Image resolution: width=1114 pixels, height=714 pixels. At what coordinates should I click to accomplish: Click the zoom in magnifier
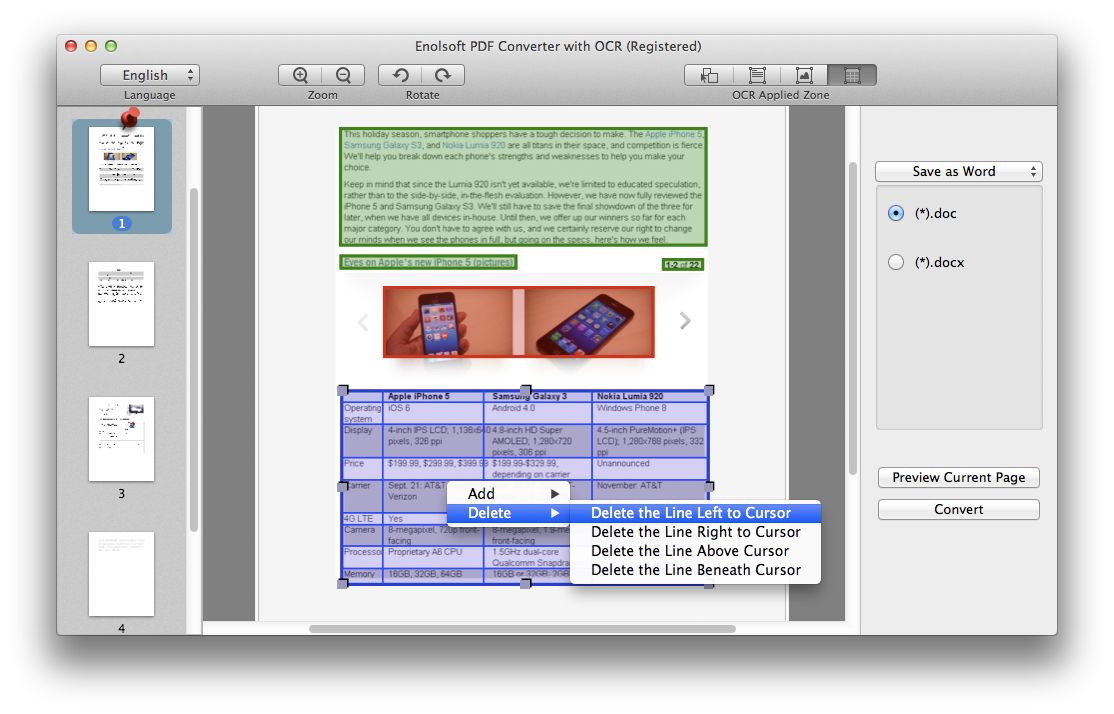[x=301, y=75]
